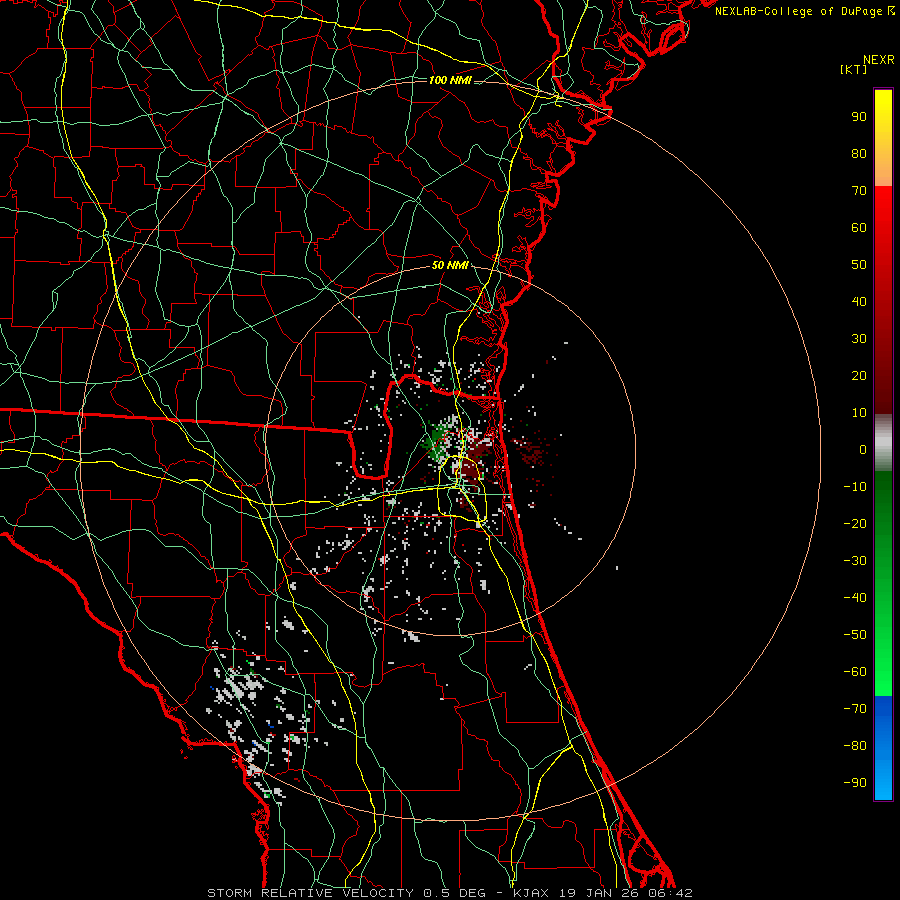Click the 90 value on velocity scale

(859, 117)
